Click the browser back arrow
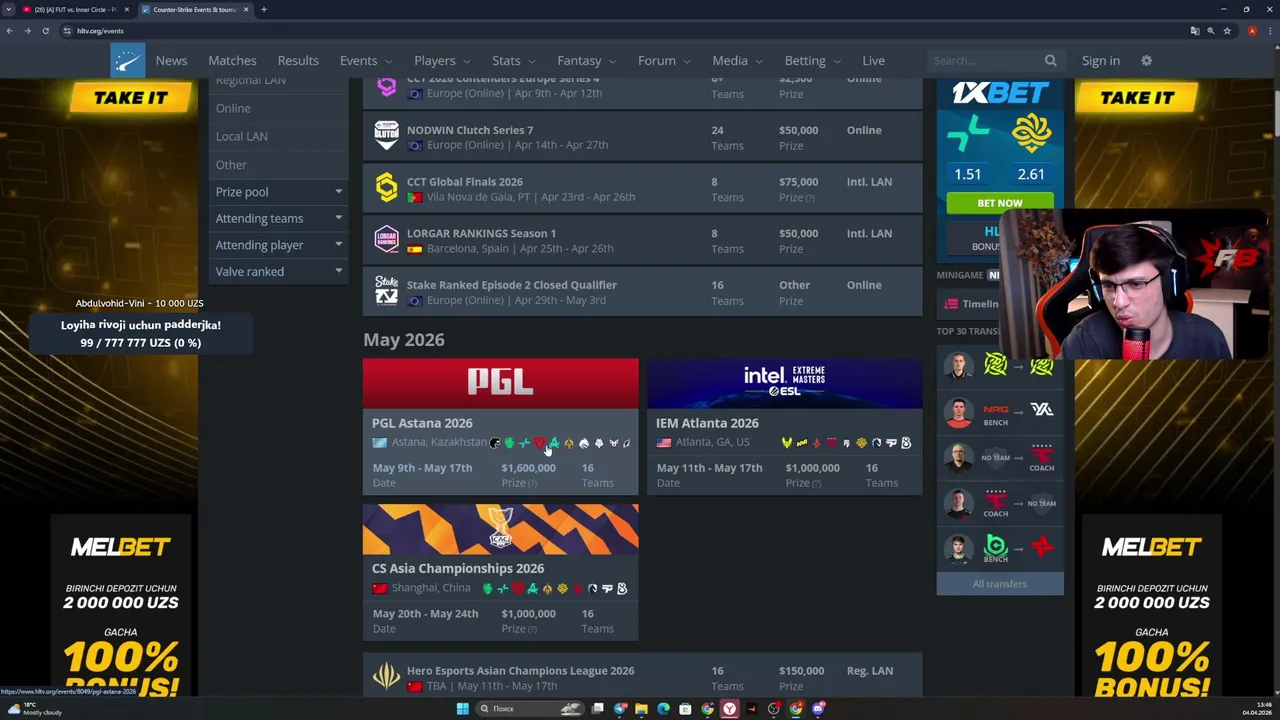Viewport: 1280px width, 720px height. pos(9,31)
